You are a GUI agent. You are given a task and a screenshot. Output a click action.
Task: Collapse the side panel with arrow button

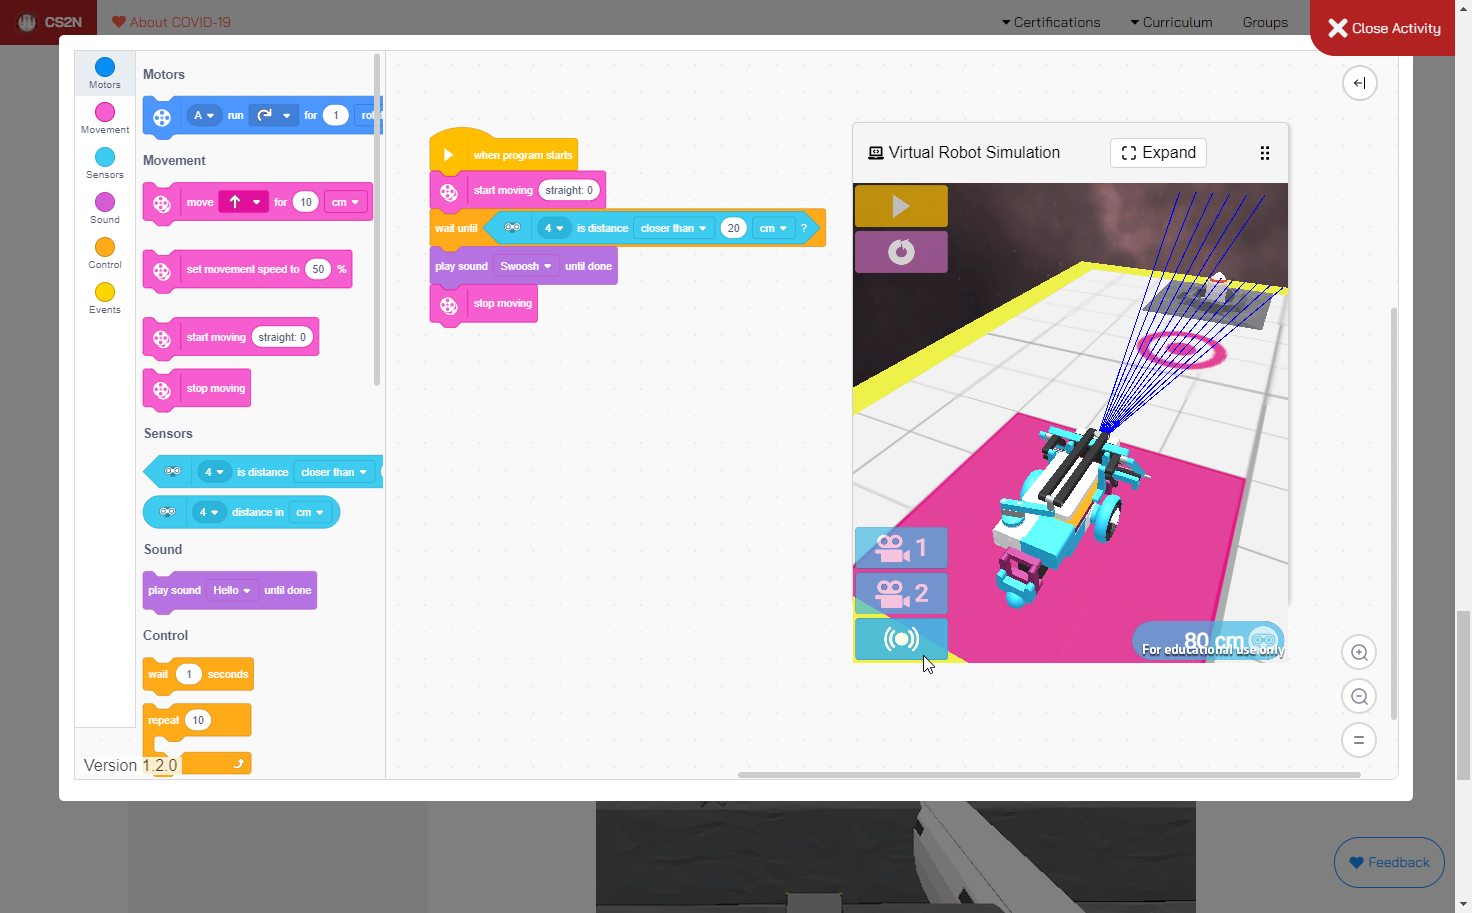point(1360,83)
